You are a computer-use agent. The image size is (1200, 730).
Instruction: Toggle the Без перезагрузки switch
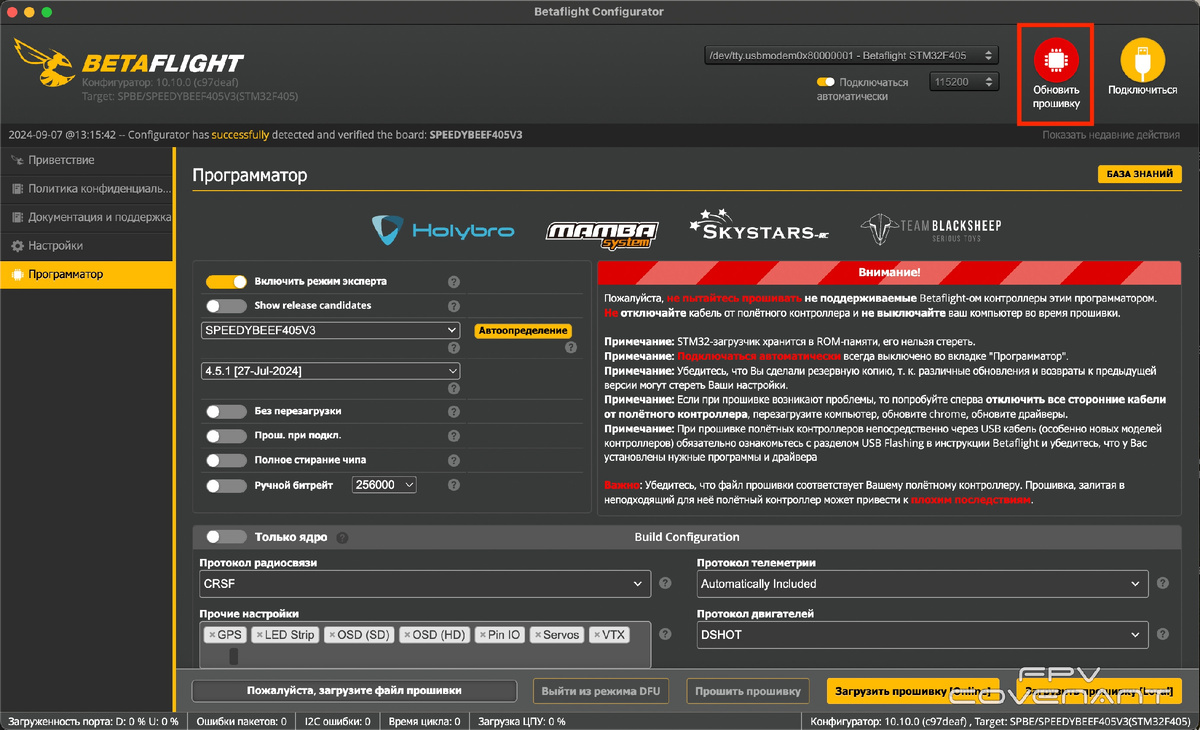coord(226,412)
